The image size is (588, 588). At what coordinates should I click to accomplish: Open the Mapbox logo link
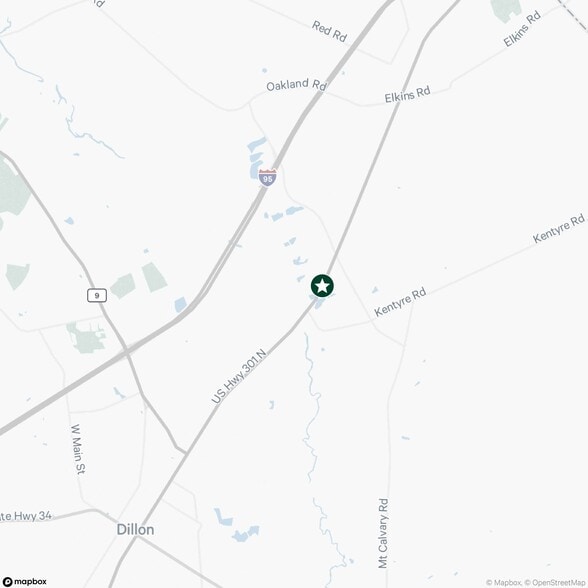[25, 581]
